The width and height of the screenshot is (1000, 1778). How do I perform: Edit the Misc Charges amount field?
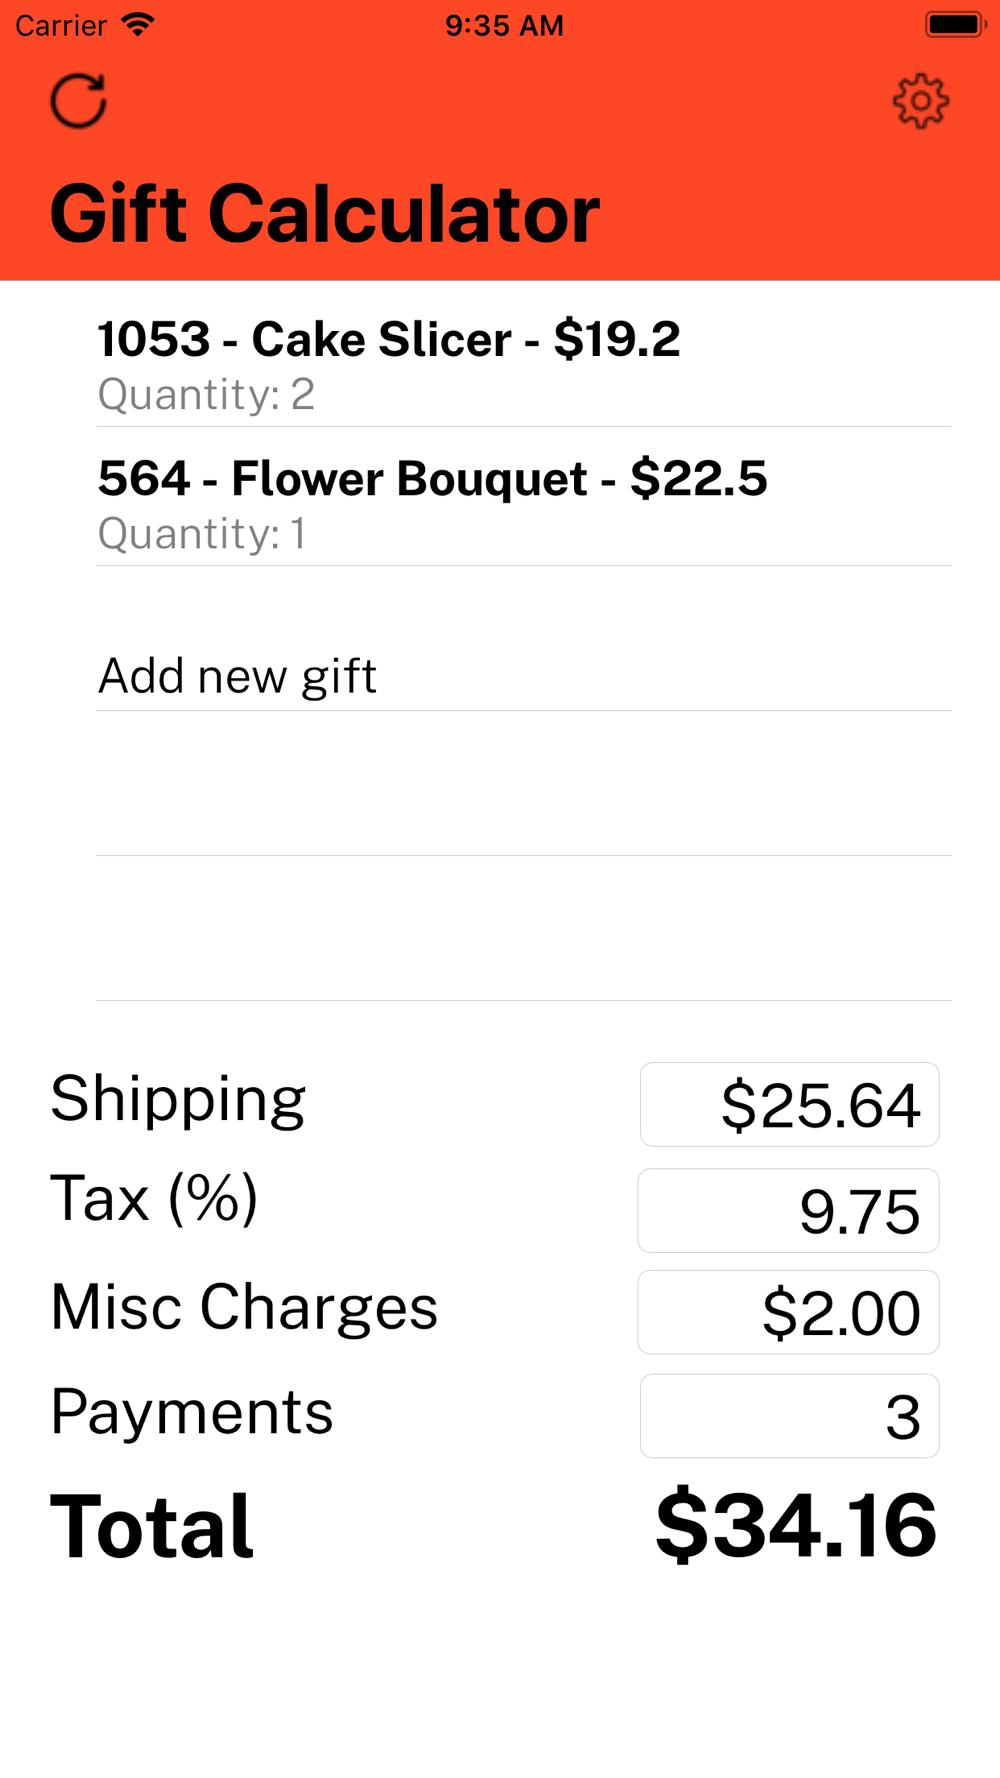point(789,1313)
